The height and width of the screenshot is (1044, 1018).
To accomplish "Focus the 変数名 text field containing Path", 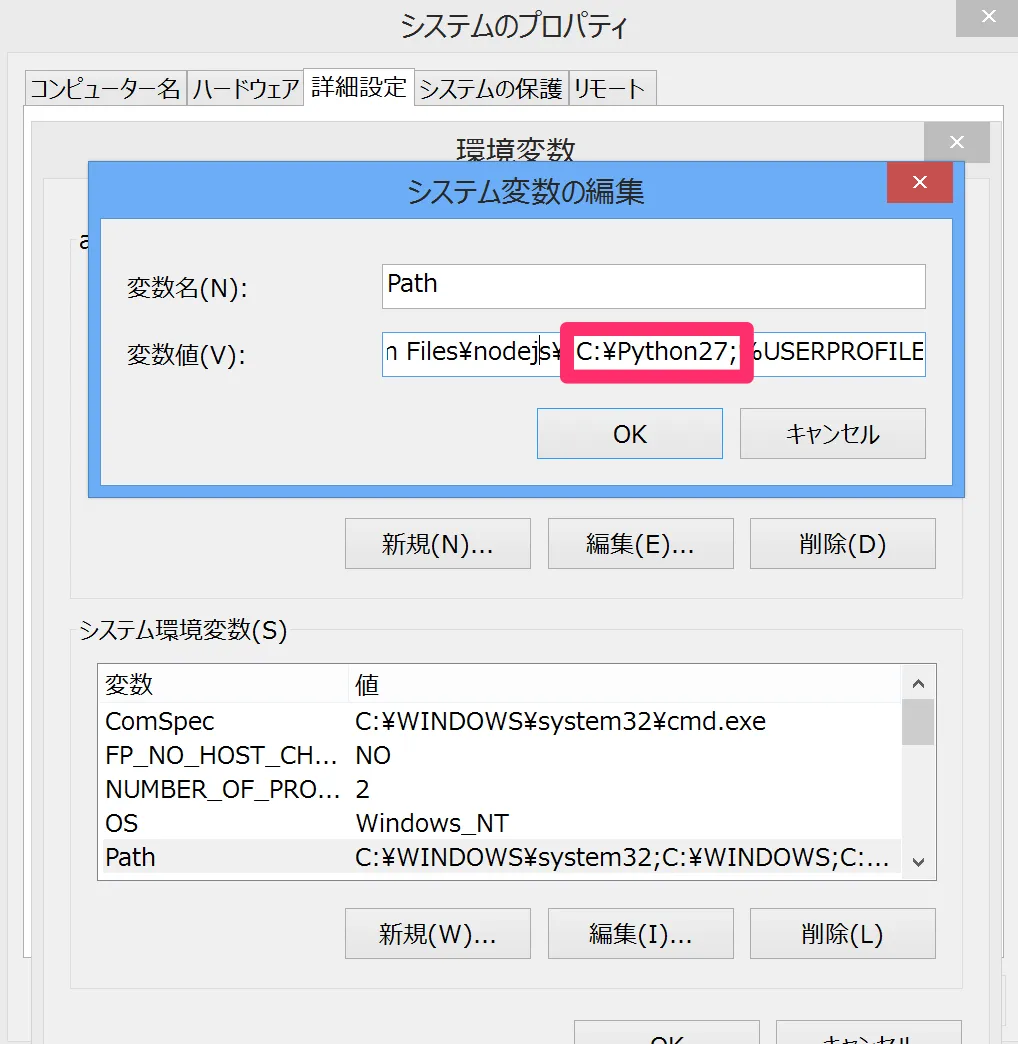I will (x=653, y=286).
